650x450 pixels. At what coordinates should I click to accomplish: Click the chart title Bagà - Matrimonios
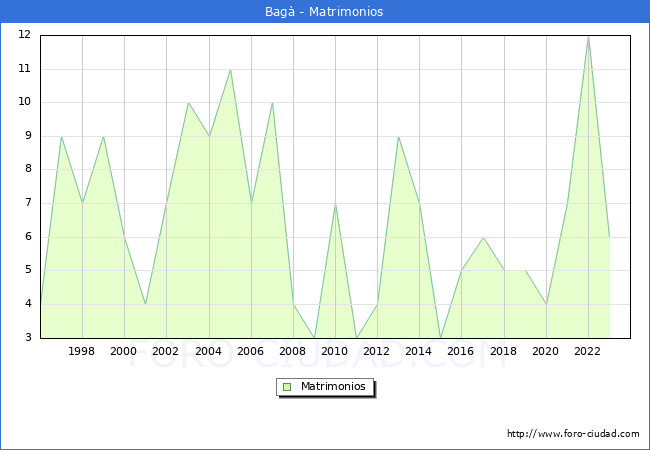click(x=325, y=12)
